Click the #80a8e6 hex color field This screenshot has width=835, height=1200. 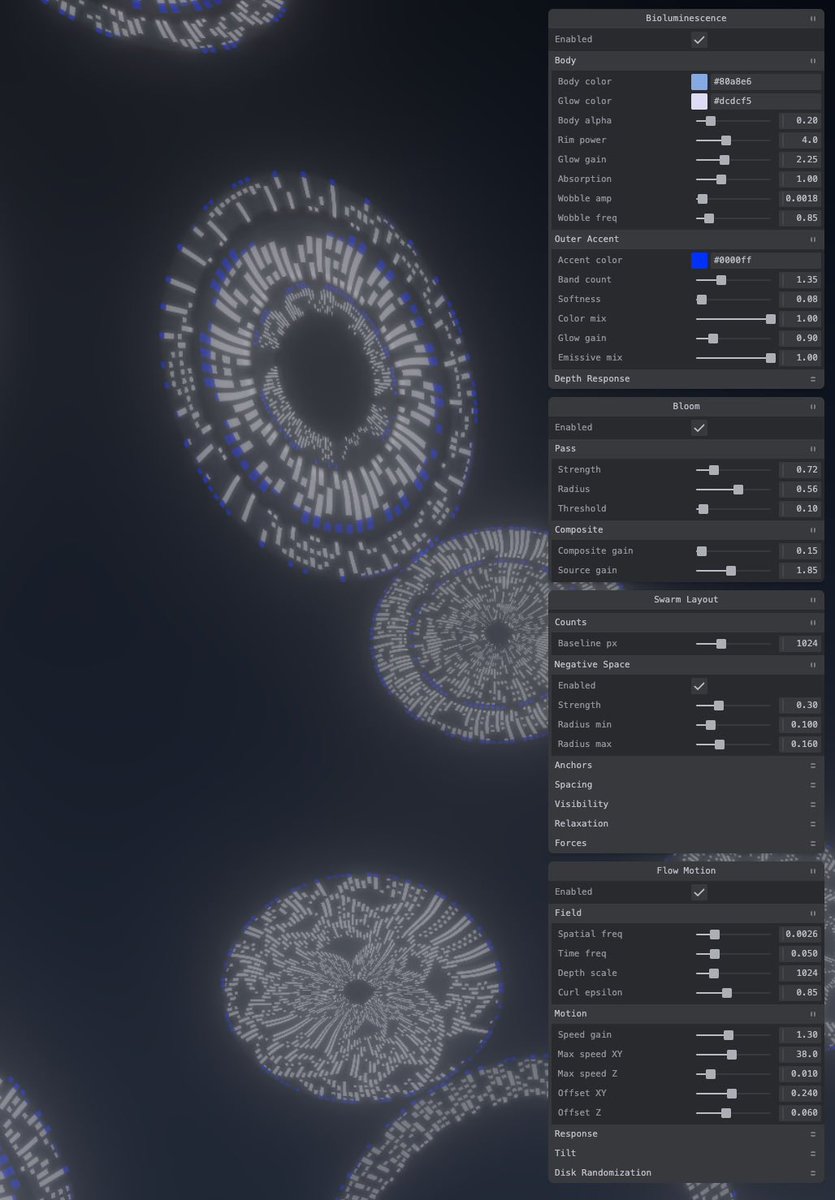[765, 82]
